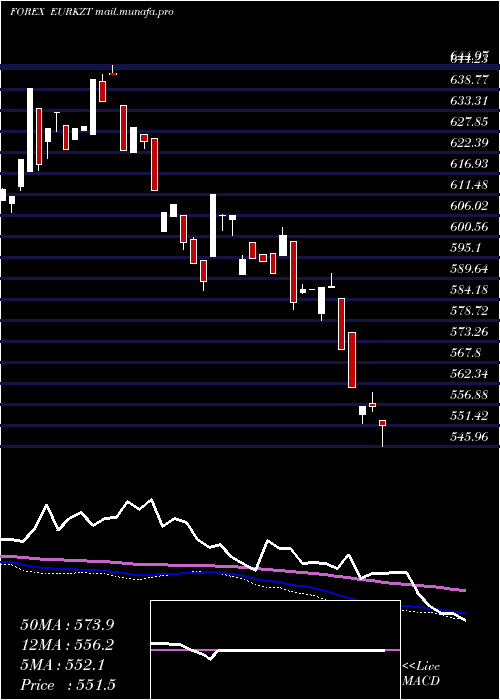This screenshot has height=700, width=500.
Task: Click the 12MA : 556.2 value
Action: point(67,645)
